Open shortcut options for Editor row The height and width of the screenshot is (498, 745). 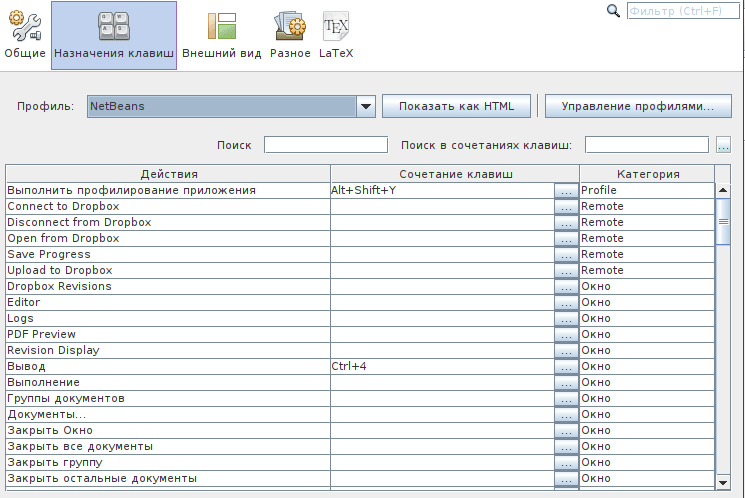point(566,303)
